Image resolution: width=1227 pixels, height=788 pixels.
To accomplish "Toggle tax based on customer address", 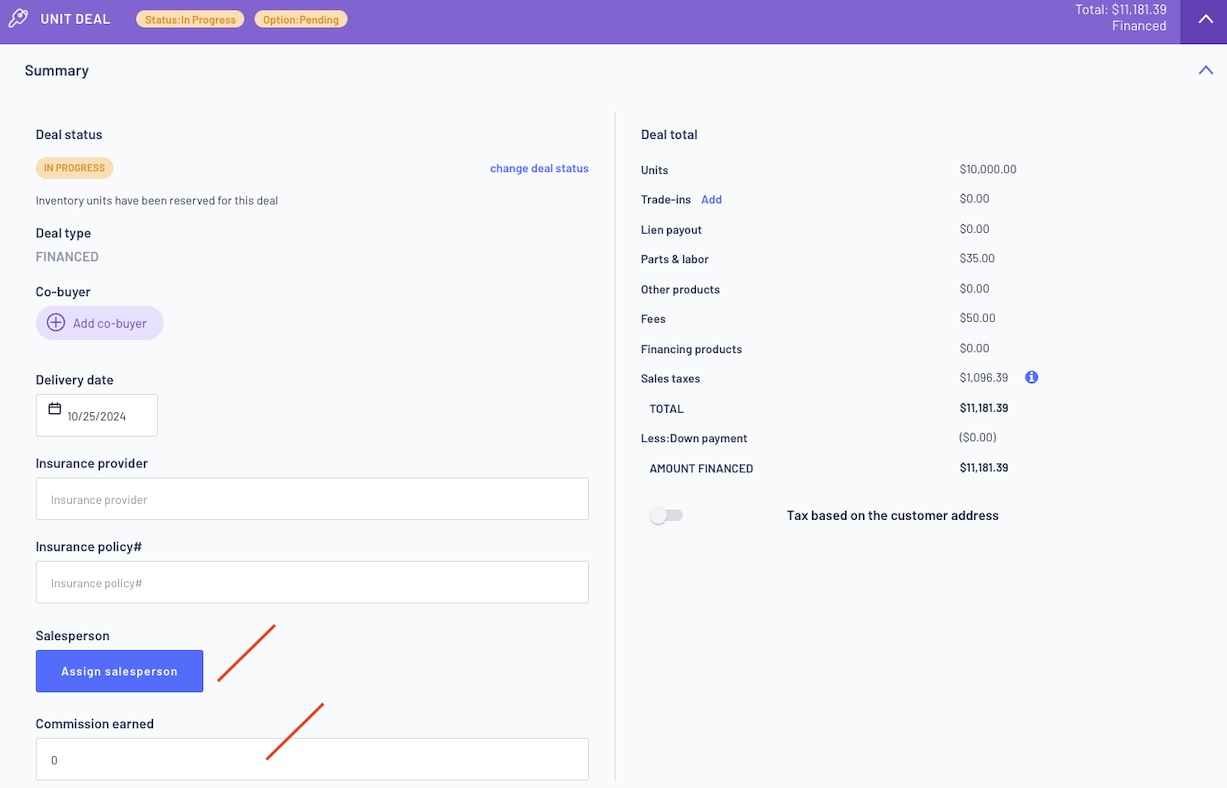I will point(666,516).
